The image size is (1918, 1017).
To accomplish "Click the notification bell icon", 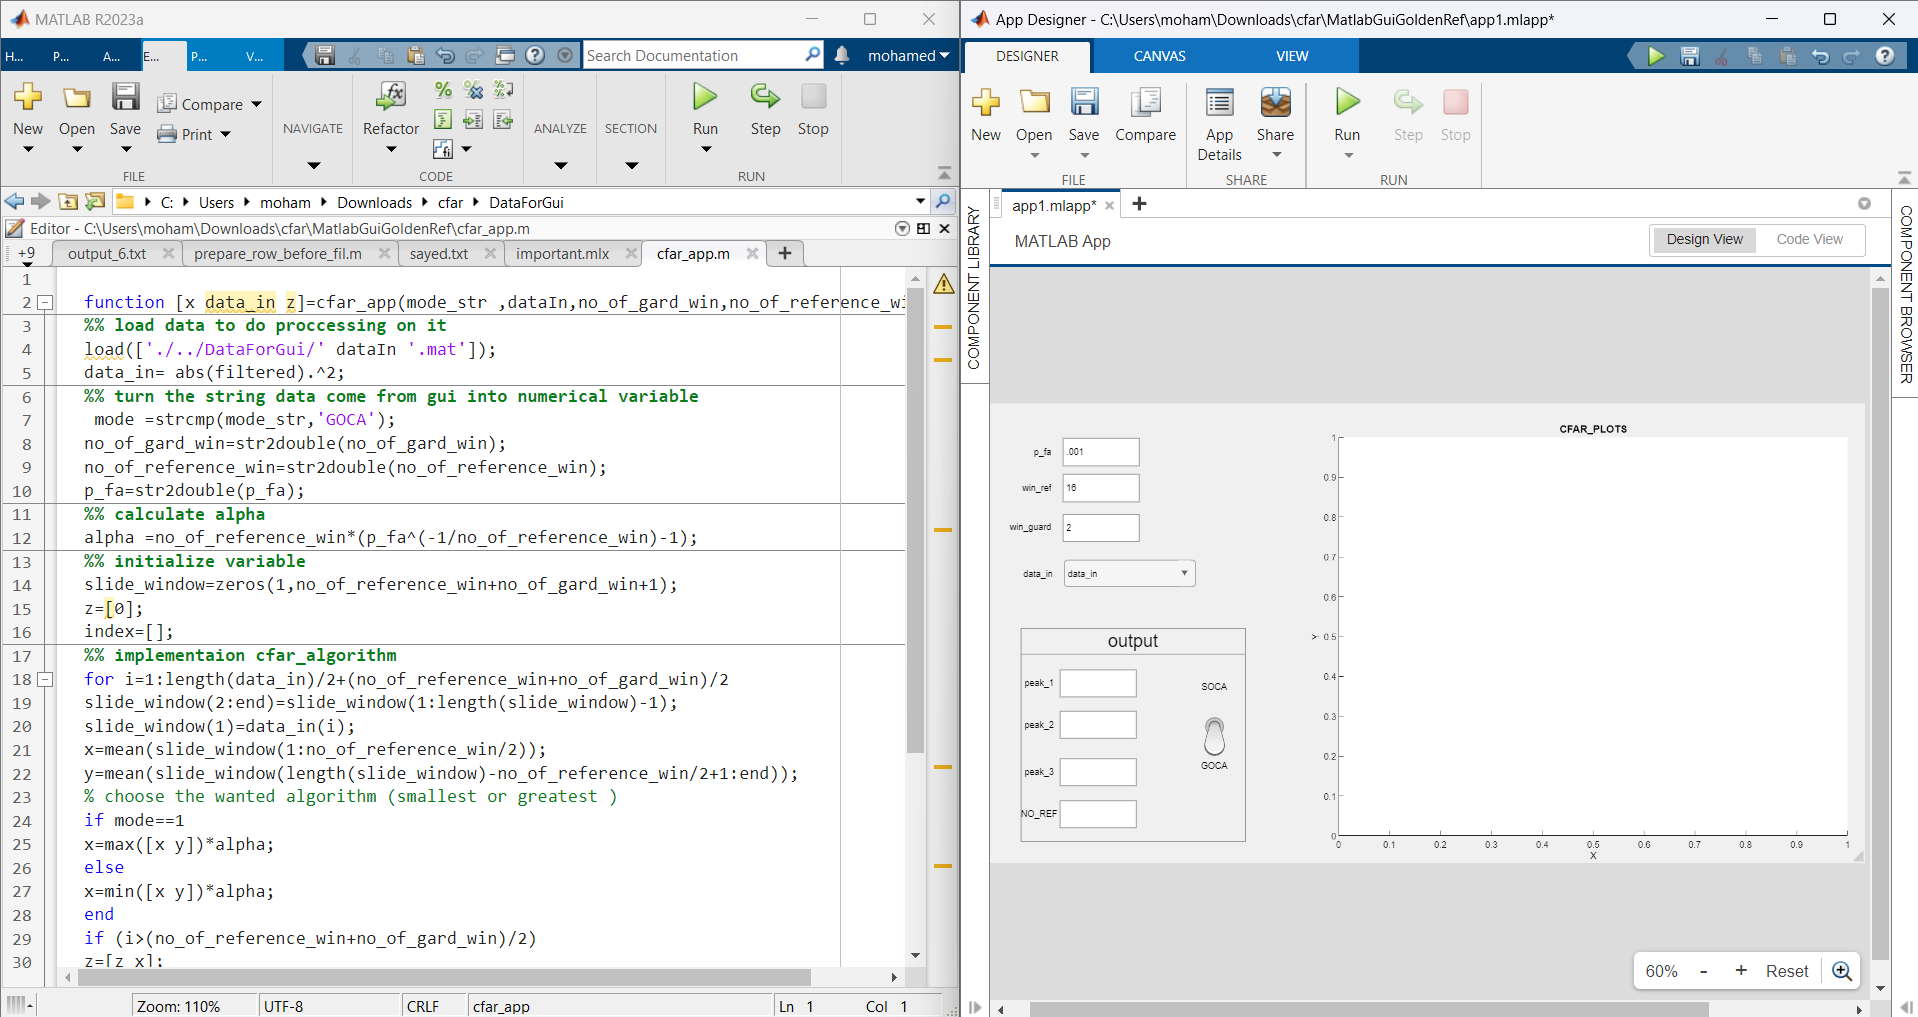I will point(842,55).
